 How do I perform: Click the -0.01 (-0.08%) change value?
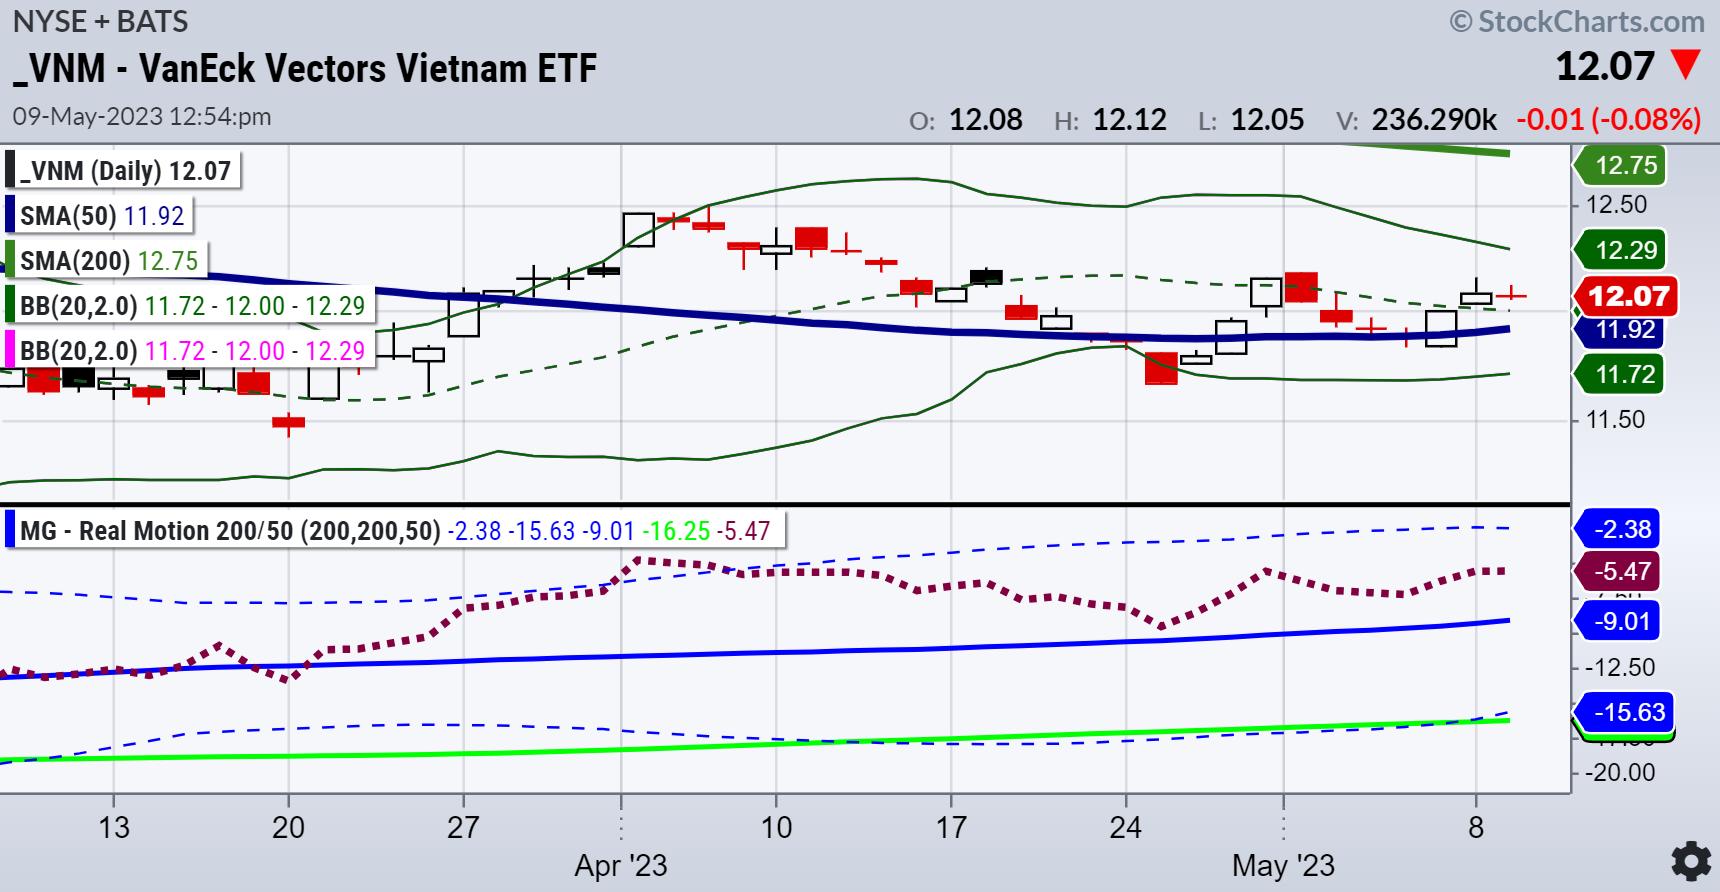[x=1609, y=120]
